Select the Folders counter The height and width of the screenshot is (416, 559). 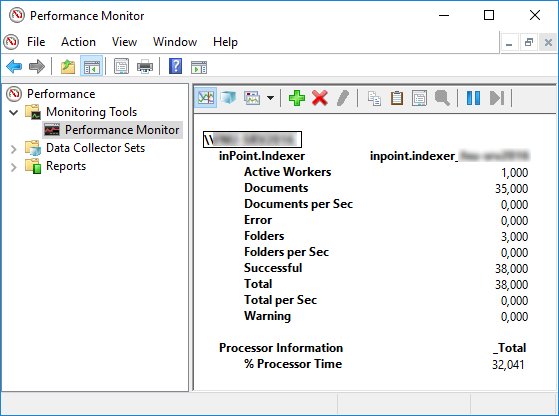pyautogui.click(x=264, y=236)
